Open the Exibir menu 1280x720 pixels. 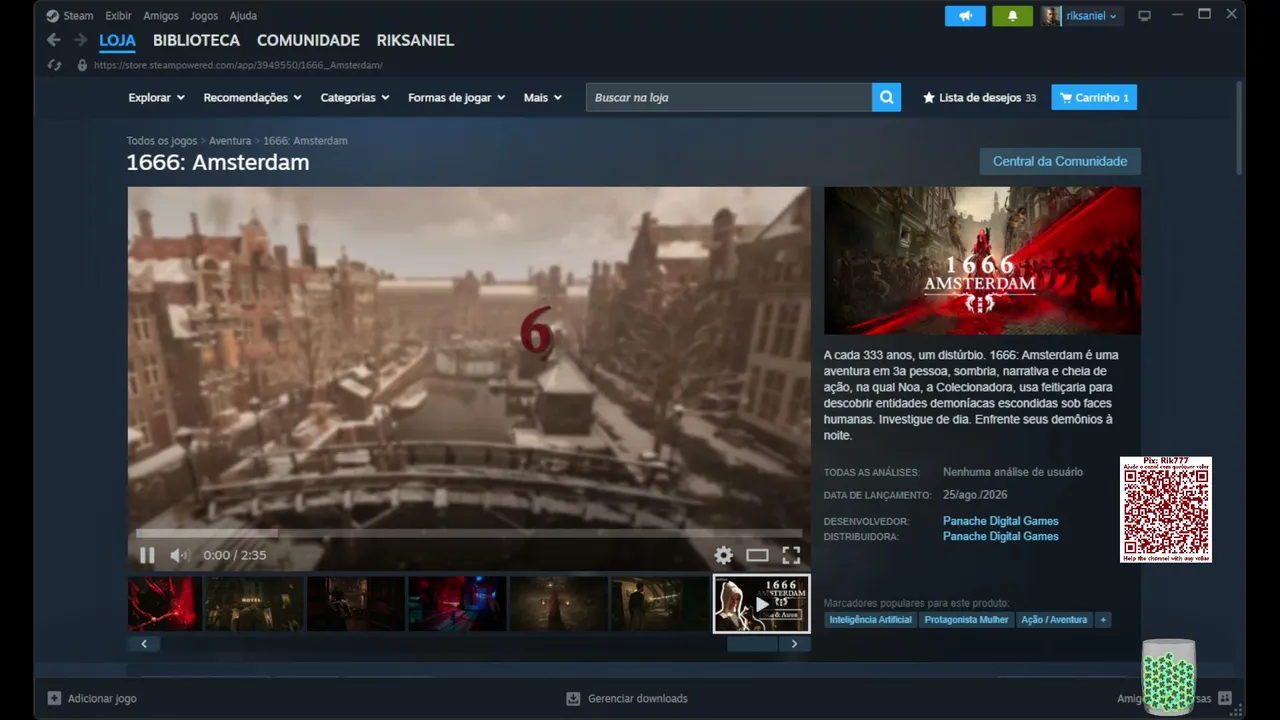118,16
